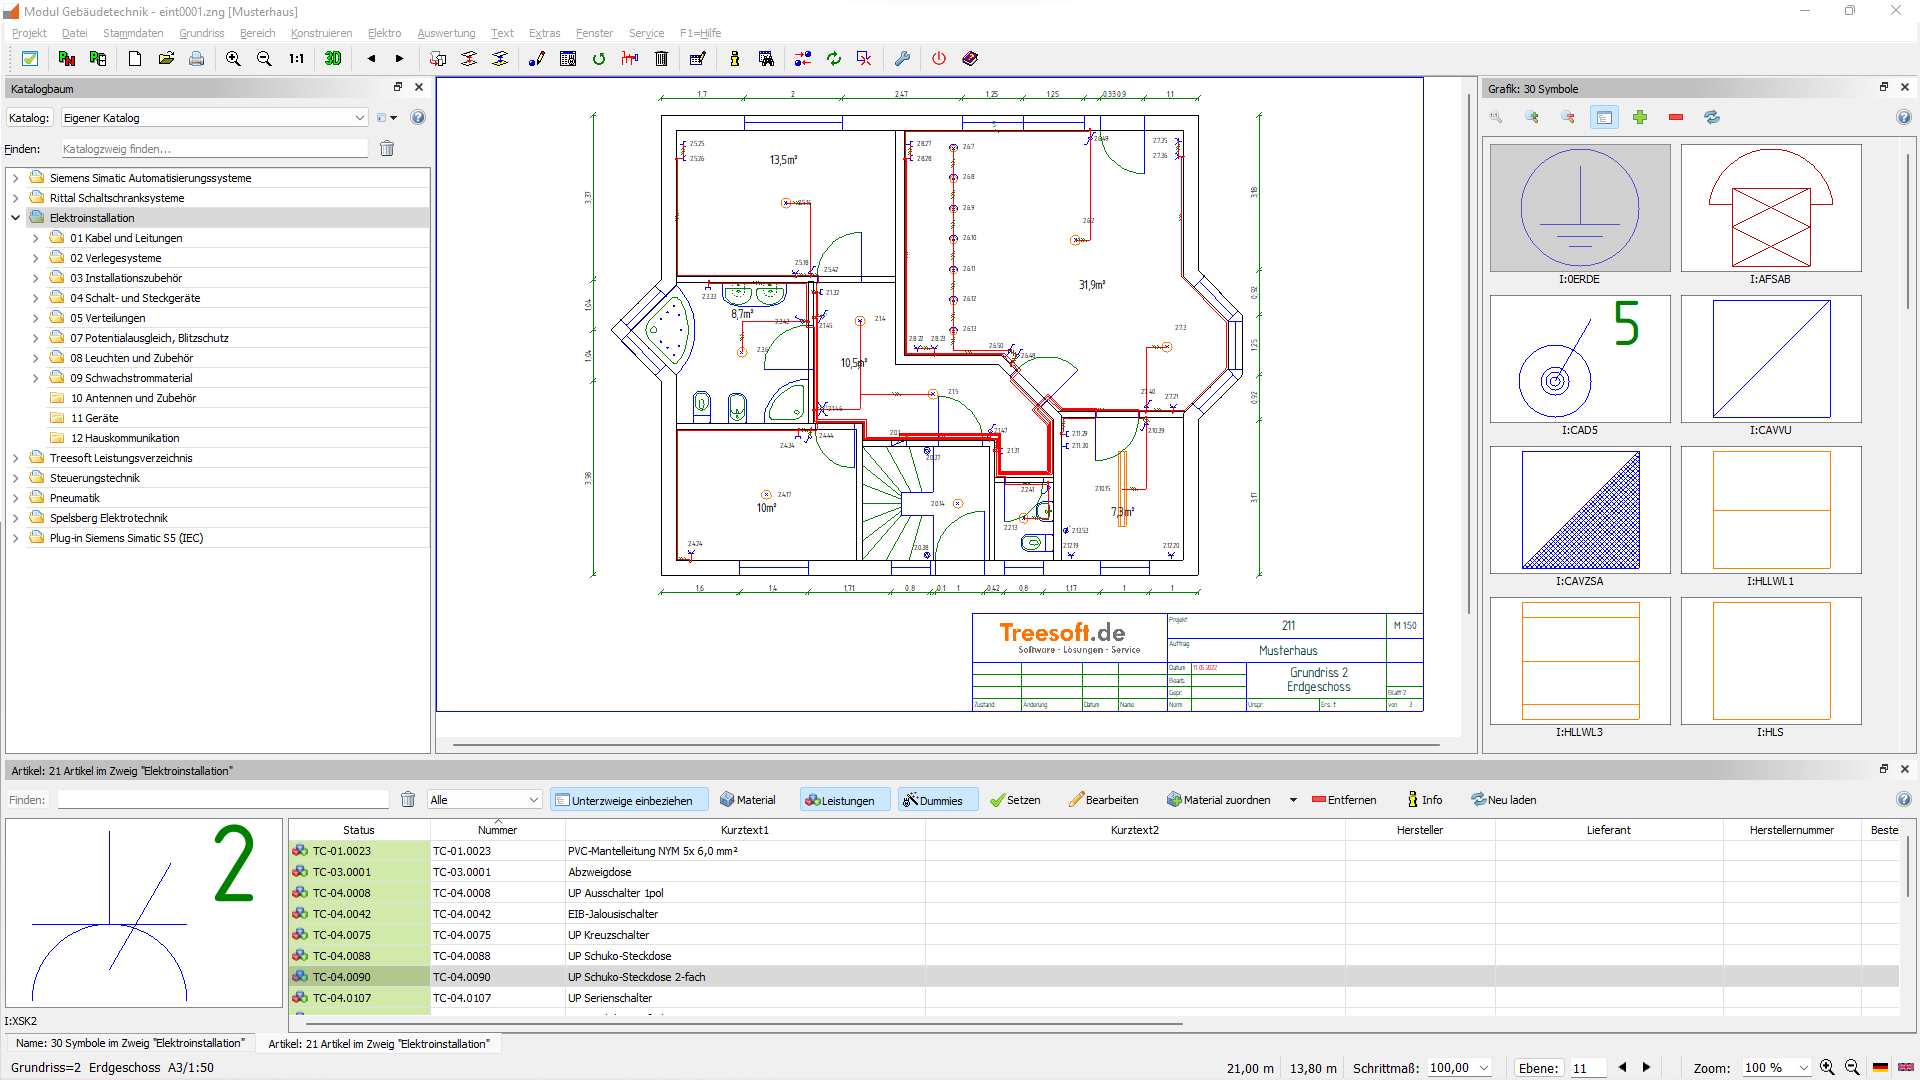Click the red power button icon
The image size is (1920, 1080).
(x=938, y=59)
